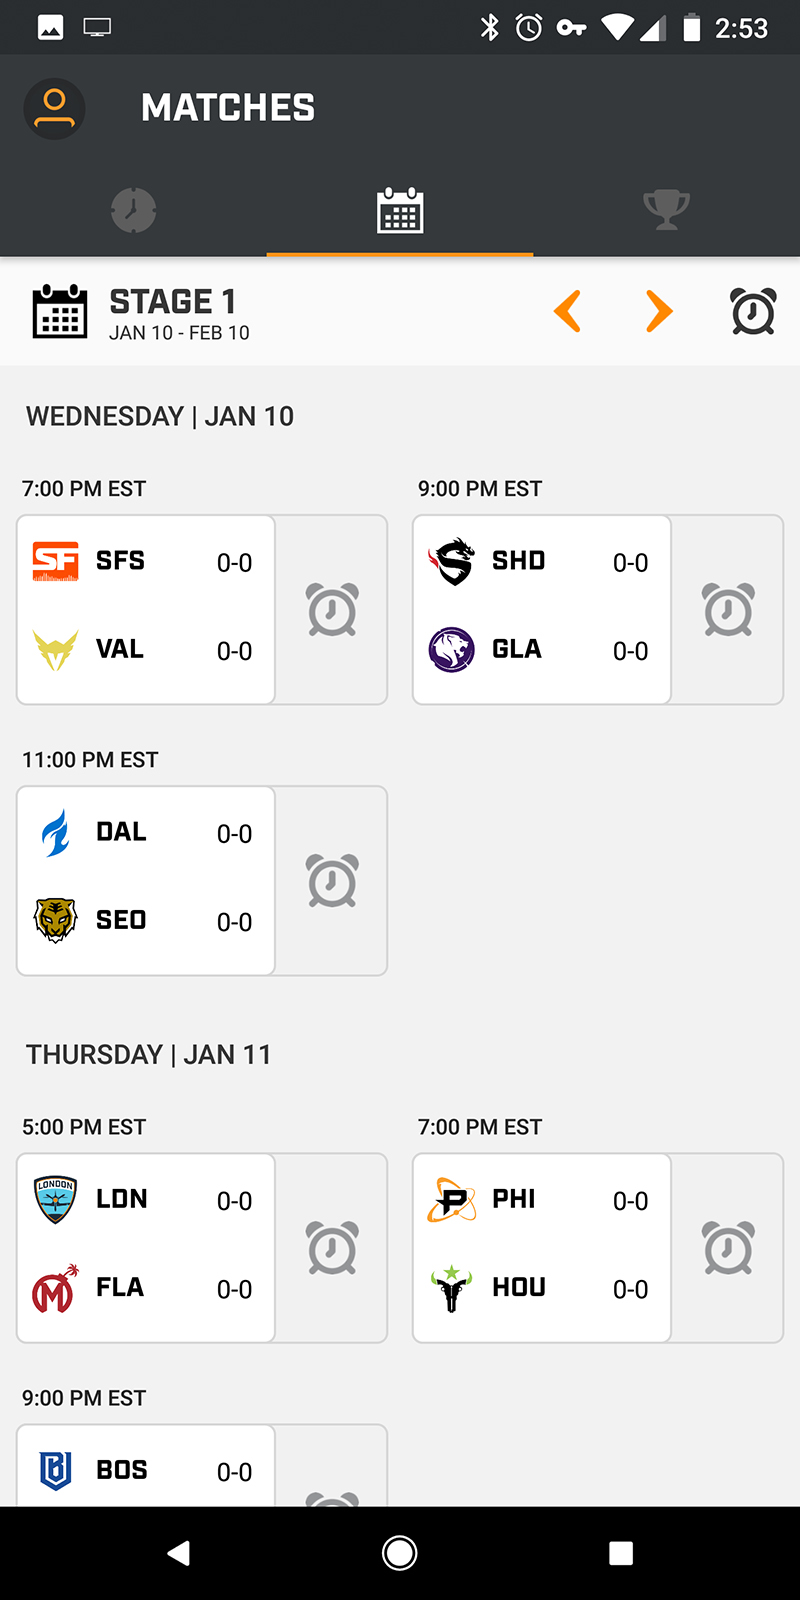Tap the Shanghai Dragons logo
Viewport: 800px width, 1600px height.
pos(452,561)
